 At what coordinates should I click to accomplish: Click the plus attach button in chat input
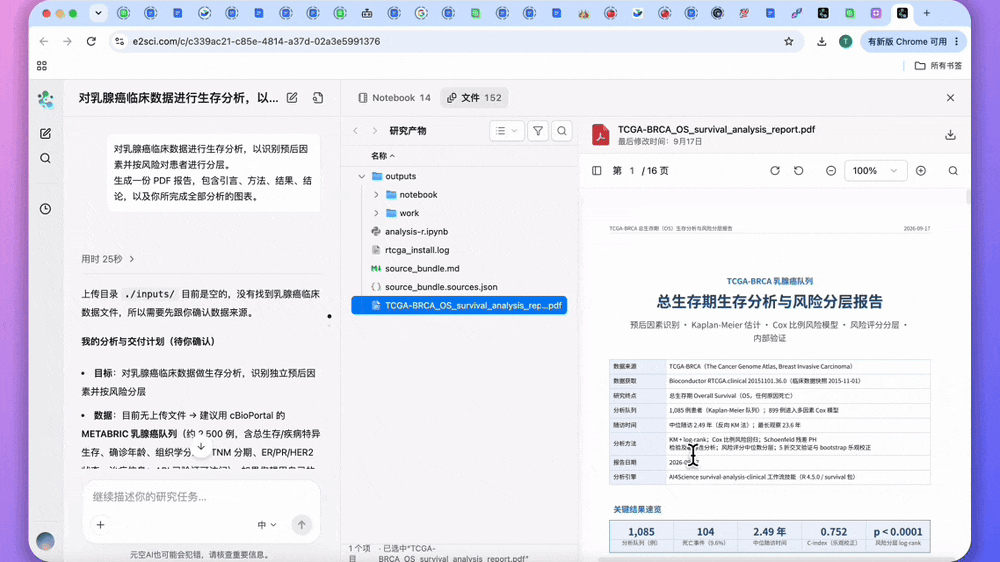[100, 524]
